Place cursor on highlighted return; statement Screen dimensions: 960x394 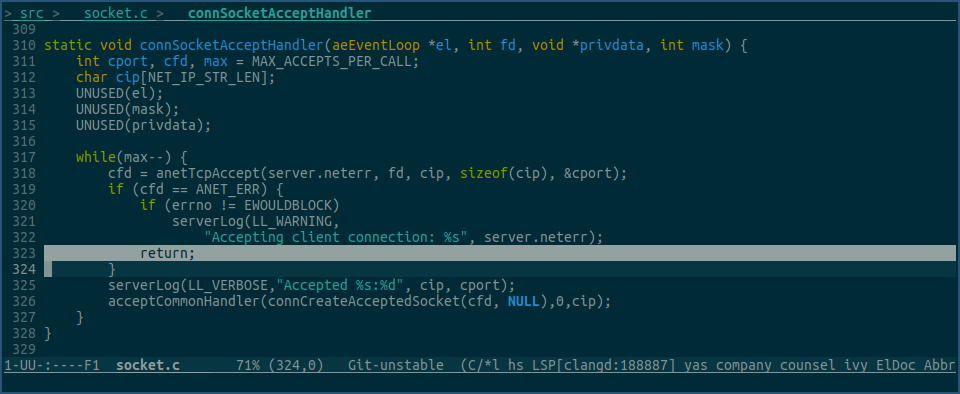click(x=167, y=253)
